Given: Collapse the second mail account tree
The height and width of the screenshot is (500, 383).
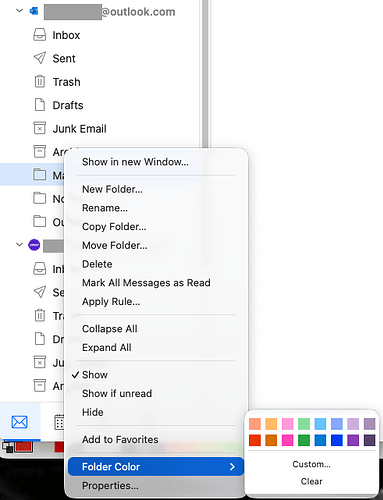Looking at the screenshot, I should click(x=20, y=245).
